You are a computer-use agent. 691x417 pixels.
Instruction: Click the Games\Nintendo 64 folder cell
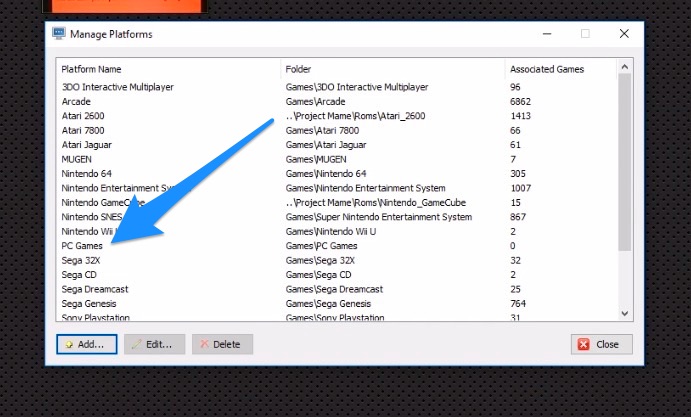326,174
